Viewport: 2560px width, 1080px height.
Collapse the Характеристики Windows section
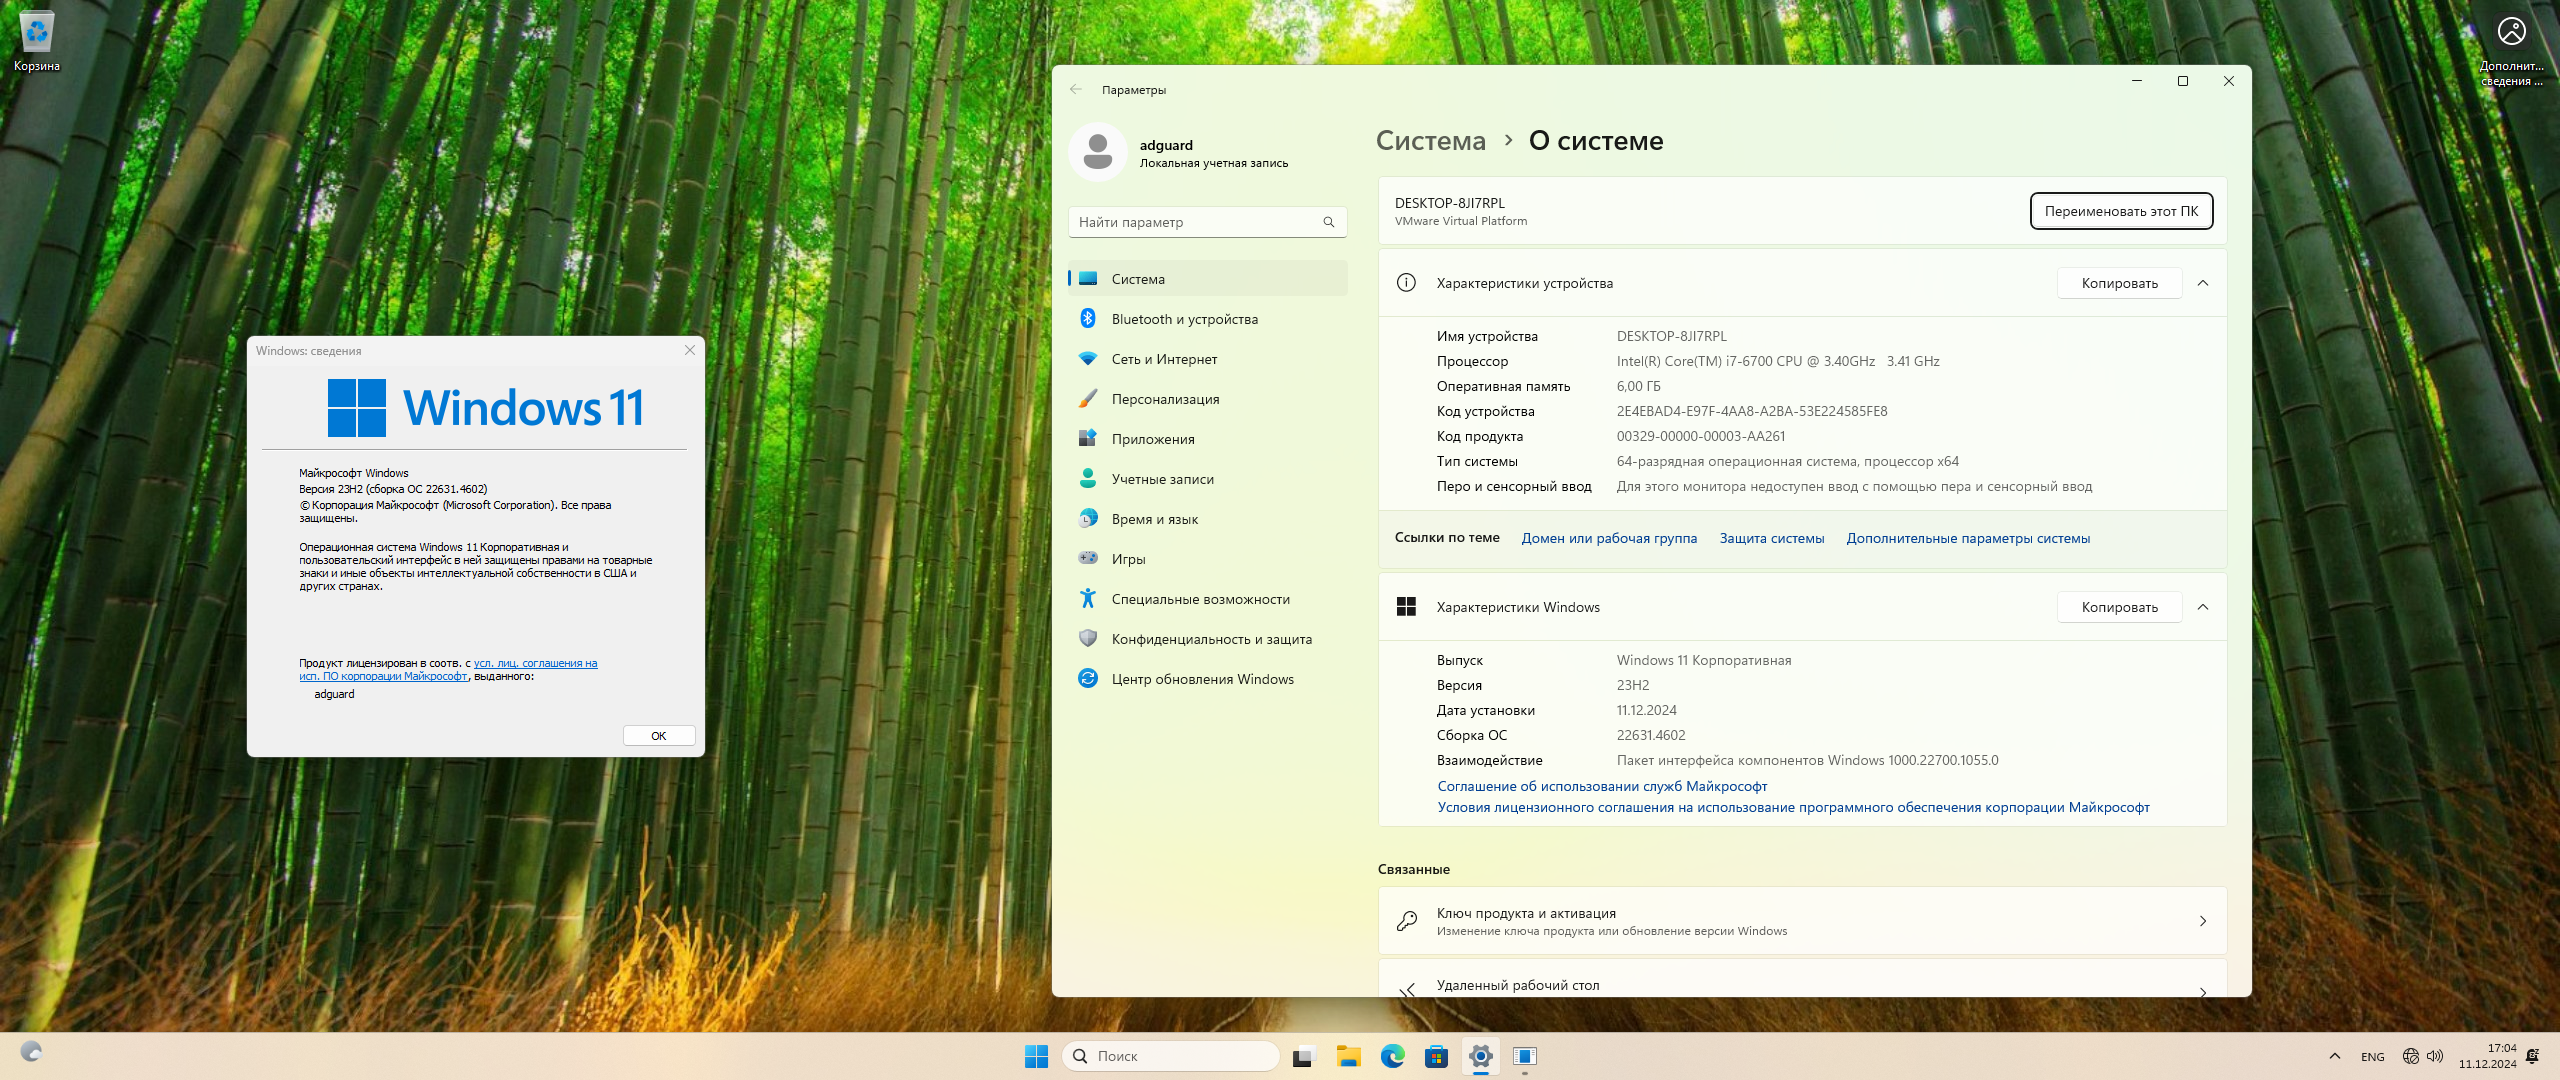point(2203,607)
